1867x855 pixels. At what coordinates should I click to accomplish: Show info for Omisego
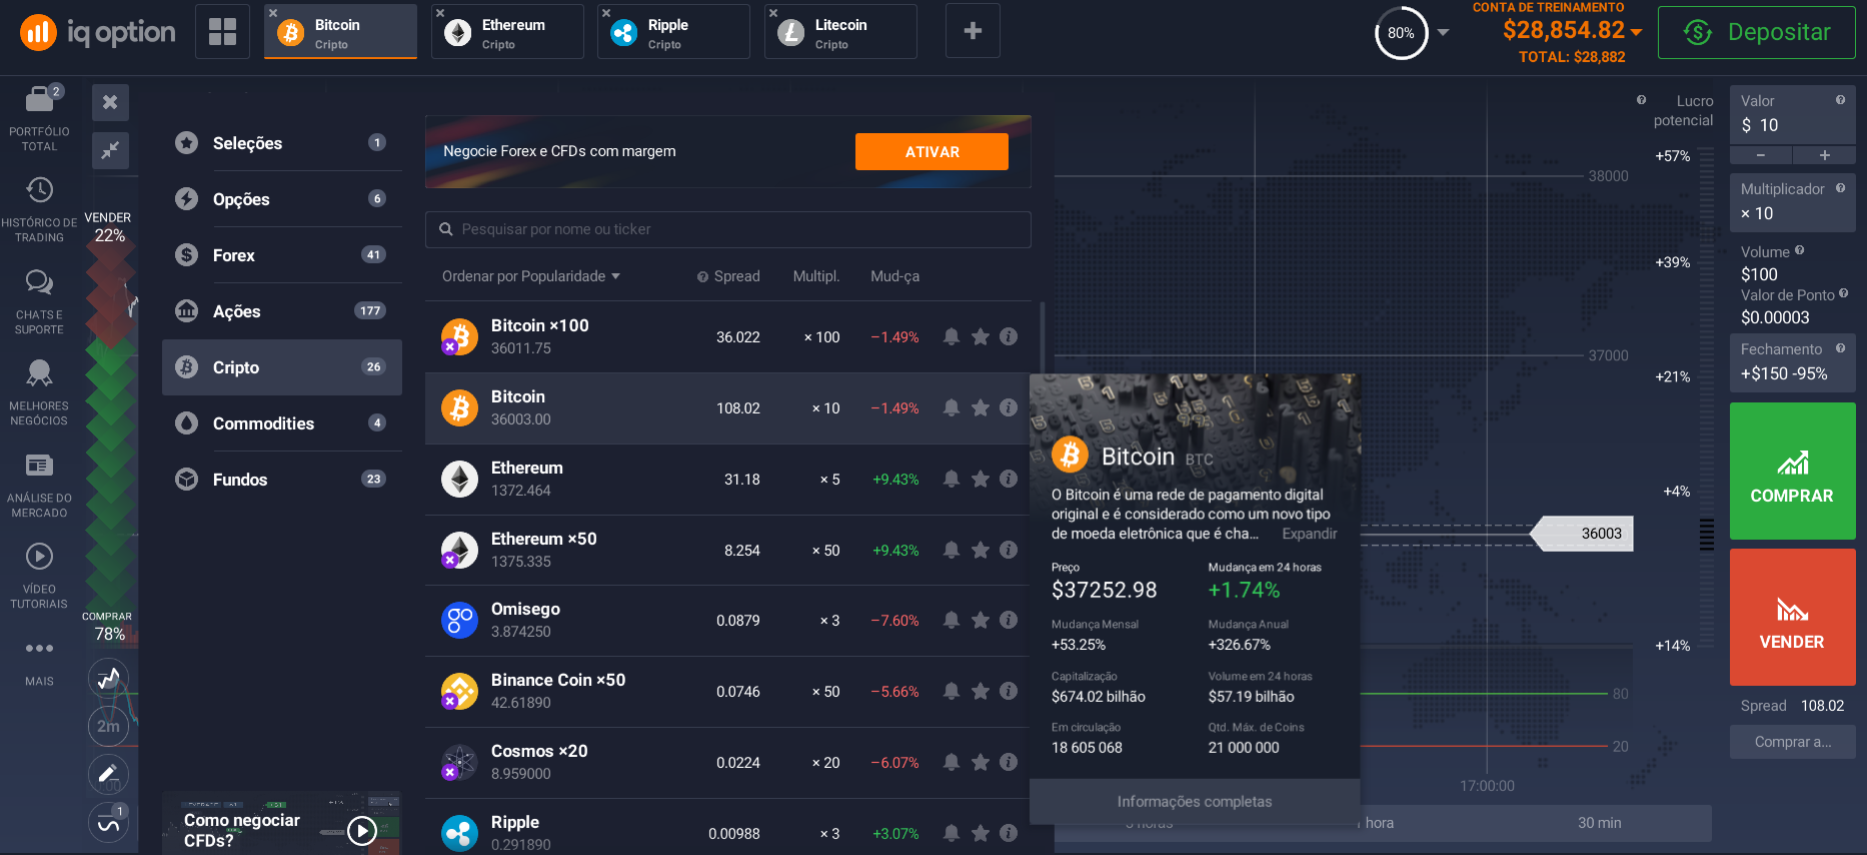tap(1008, 620)
